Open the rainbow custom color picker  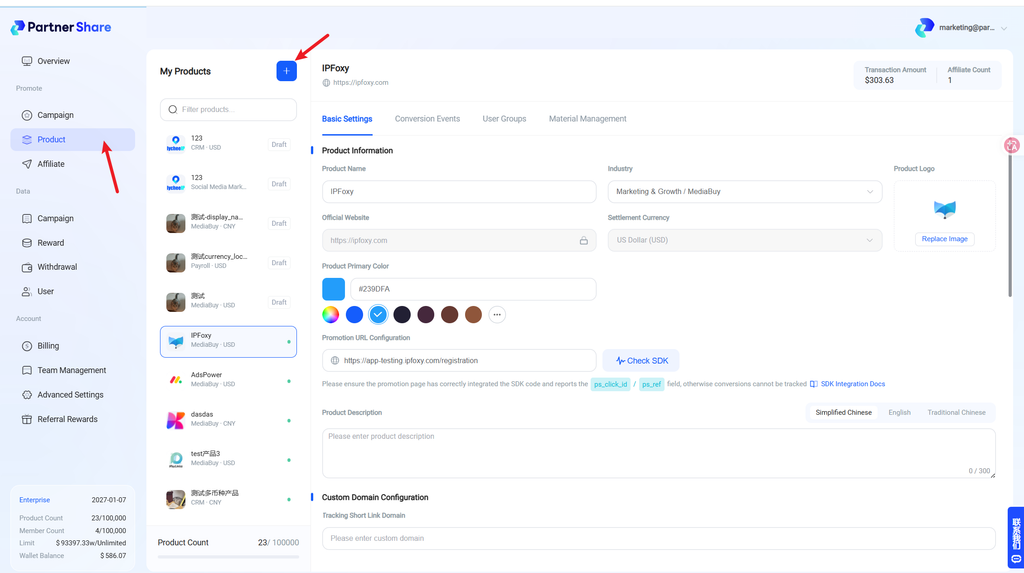point(330,314)
